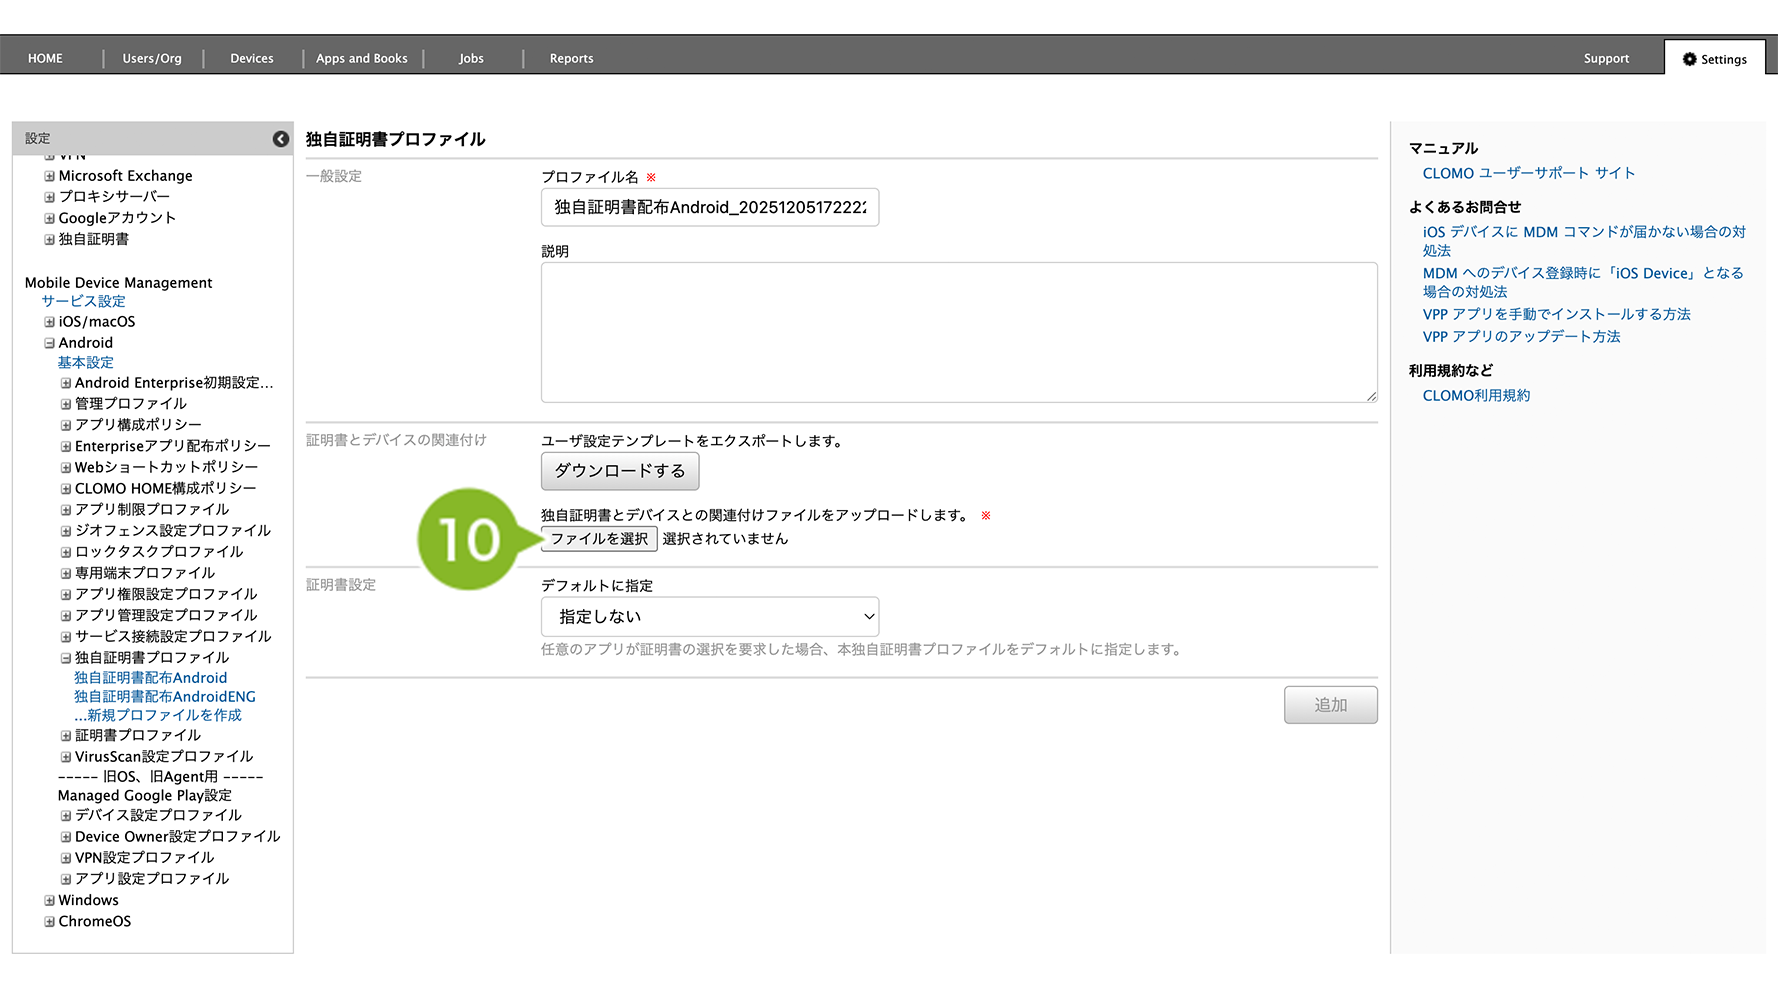The width and height of the screenshot is (1778, 1000).
Task: Open the デフォルトに指定 dropdown
Action: pyautogui.click(x=709, y=617)
